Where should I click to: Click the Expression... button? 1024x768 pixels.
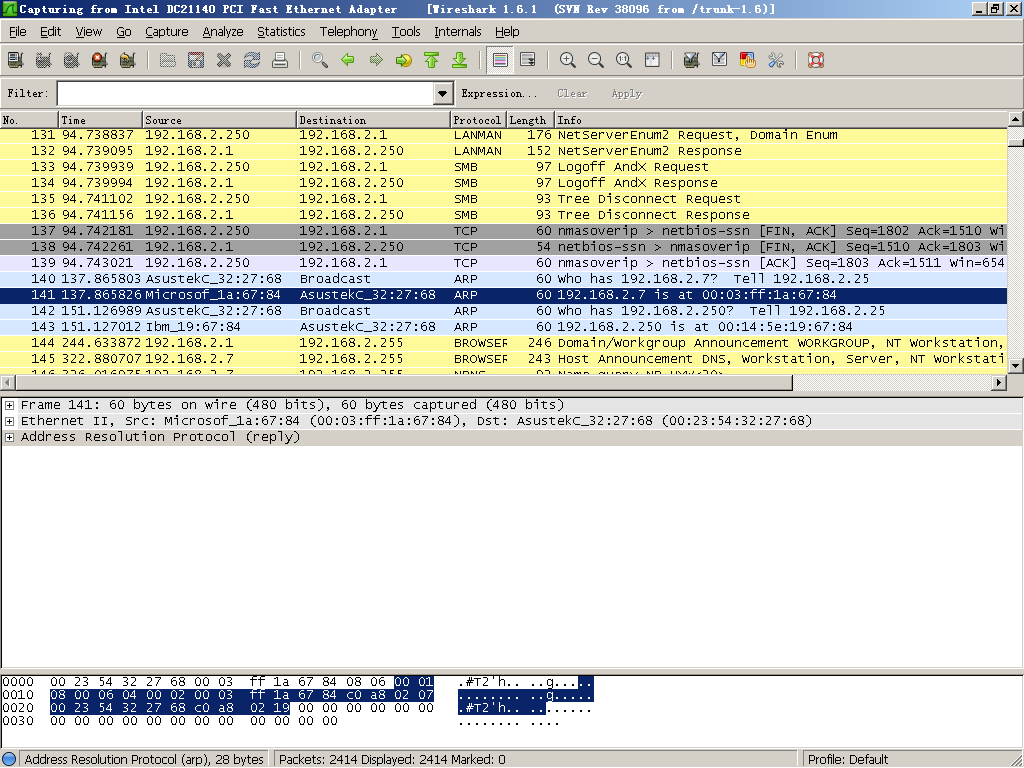tap(499, 94)
